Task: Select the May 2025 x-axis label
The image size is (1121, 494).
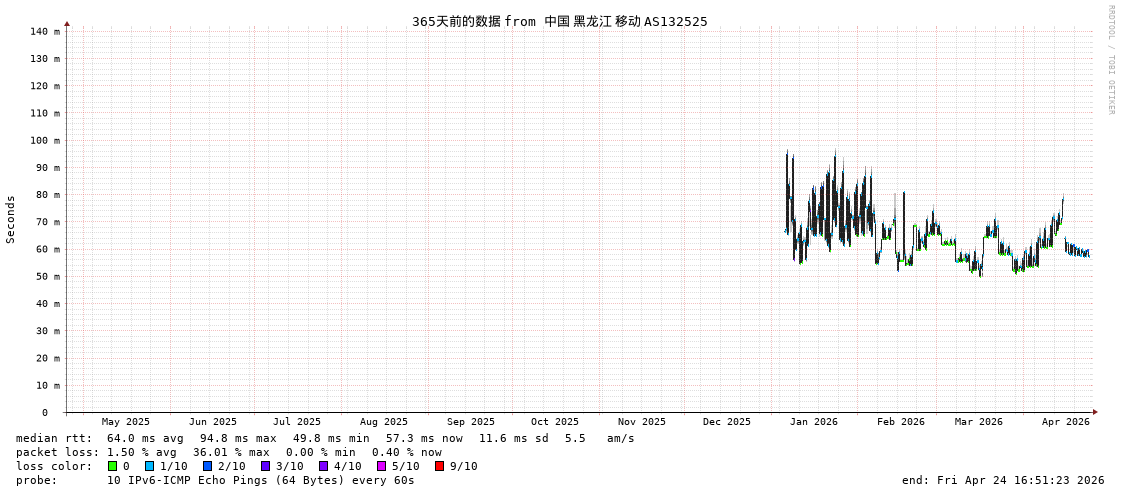Action: coord(126,422)
